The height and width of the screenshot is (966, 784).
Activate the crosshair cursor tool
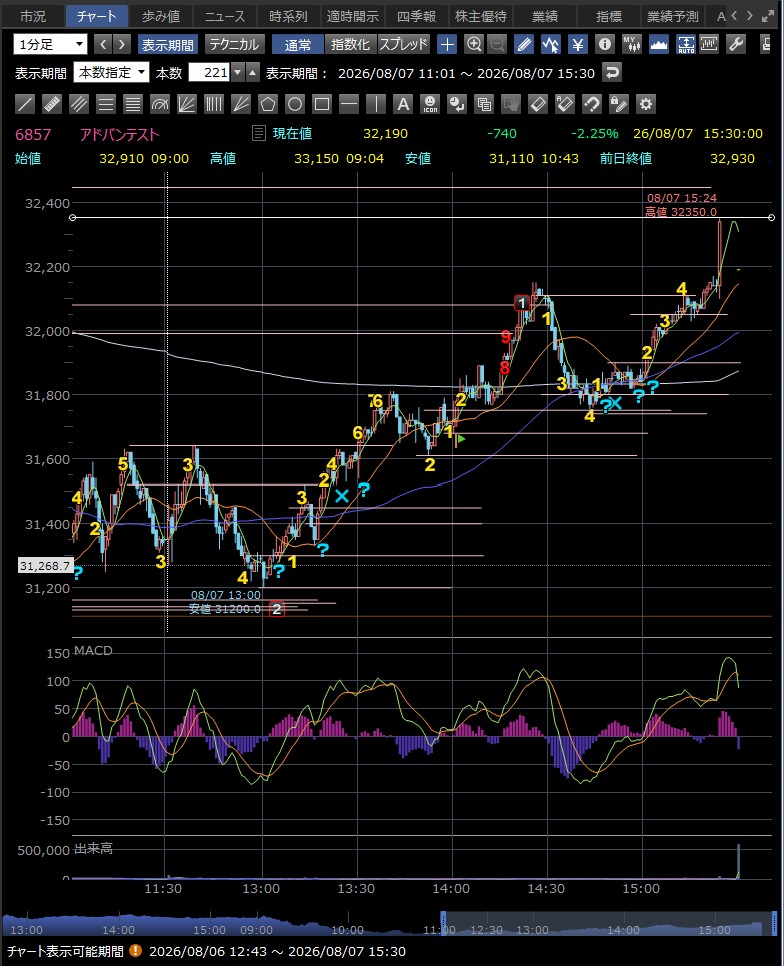pos(447,44)
